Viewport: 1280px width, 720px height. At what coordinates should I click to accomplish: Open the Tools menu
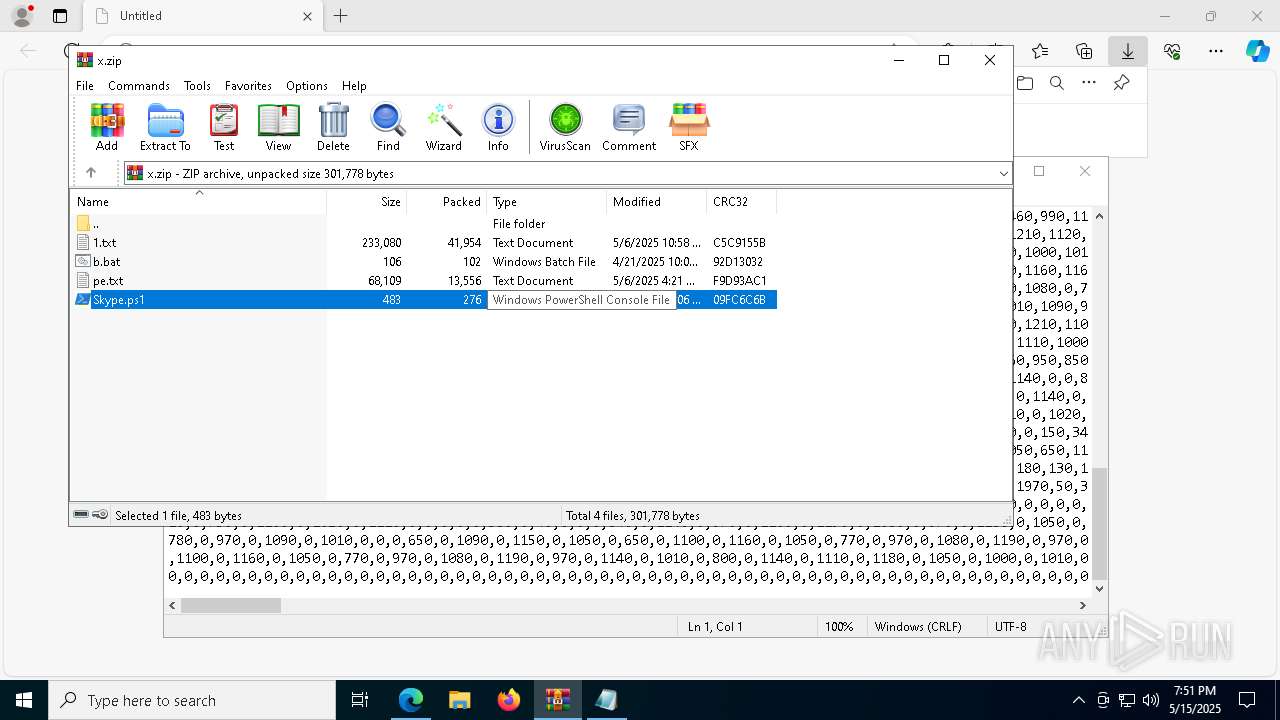click(197, 86)
